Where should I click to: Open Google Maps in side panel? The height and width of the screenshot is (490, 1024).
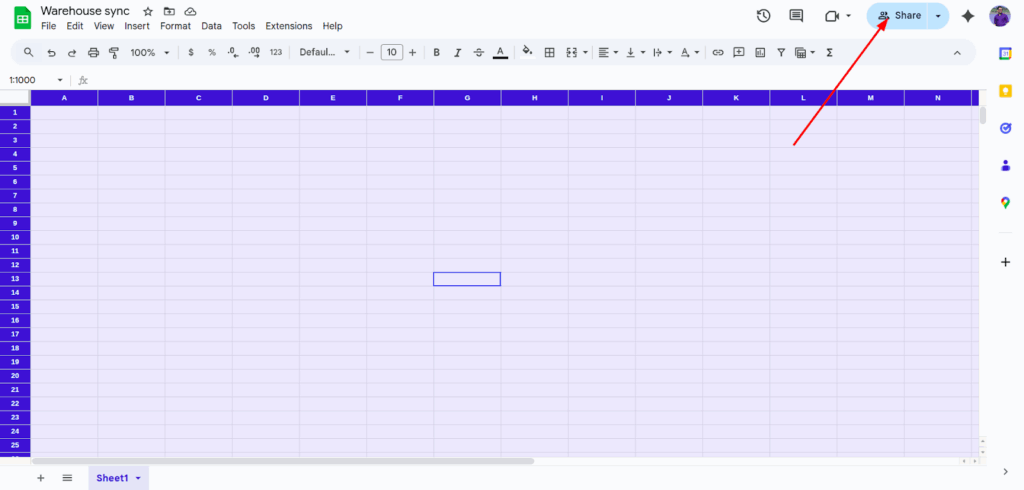[x=1005, y=203]
